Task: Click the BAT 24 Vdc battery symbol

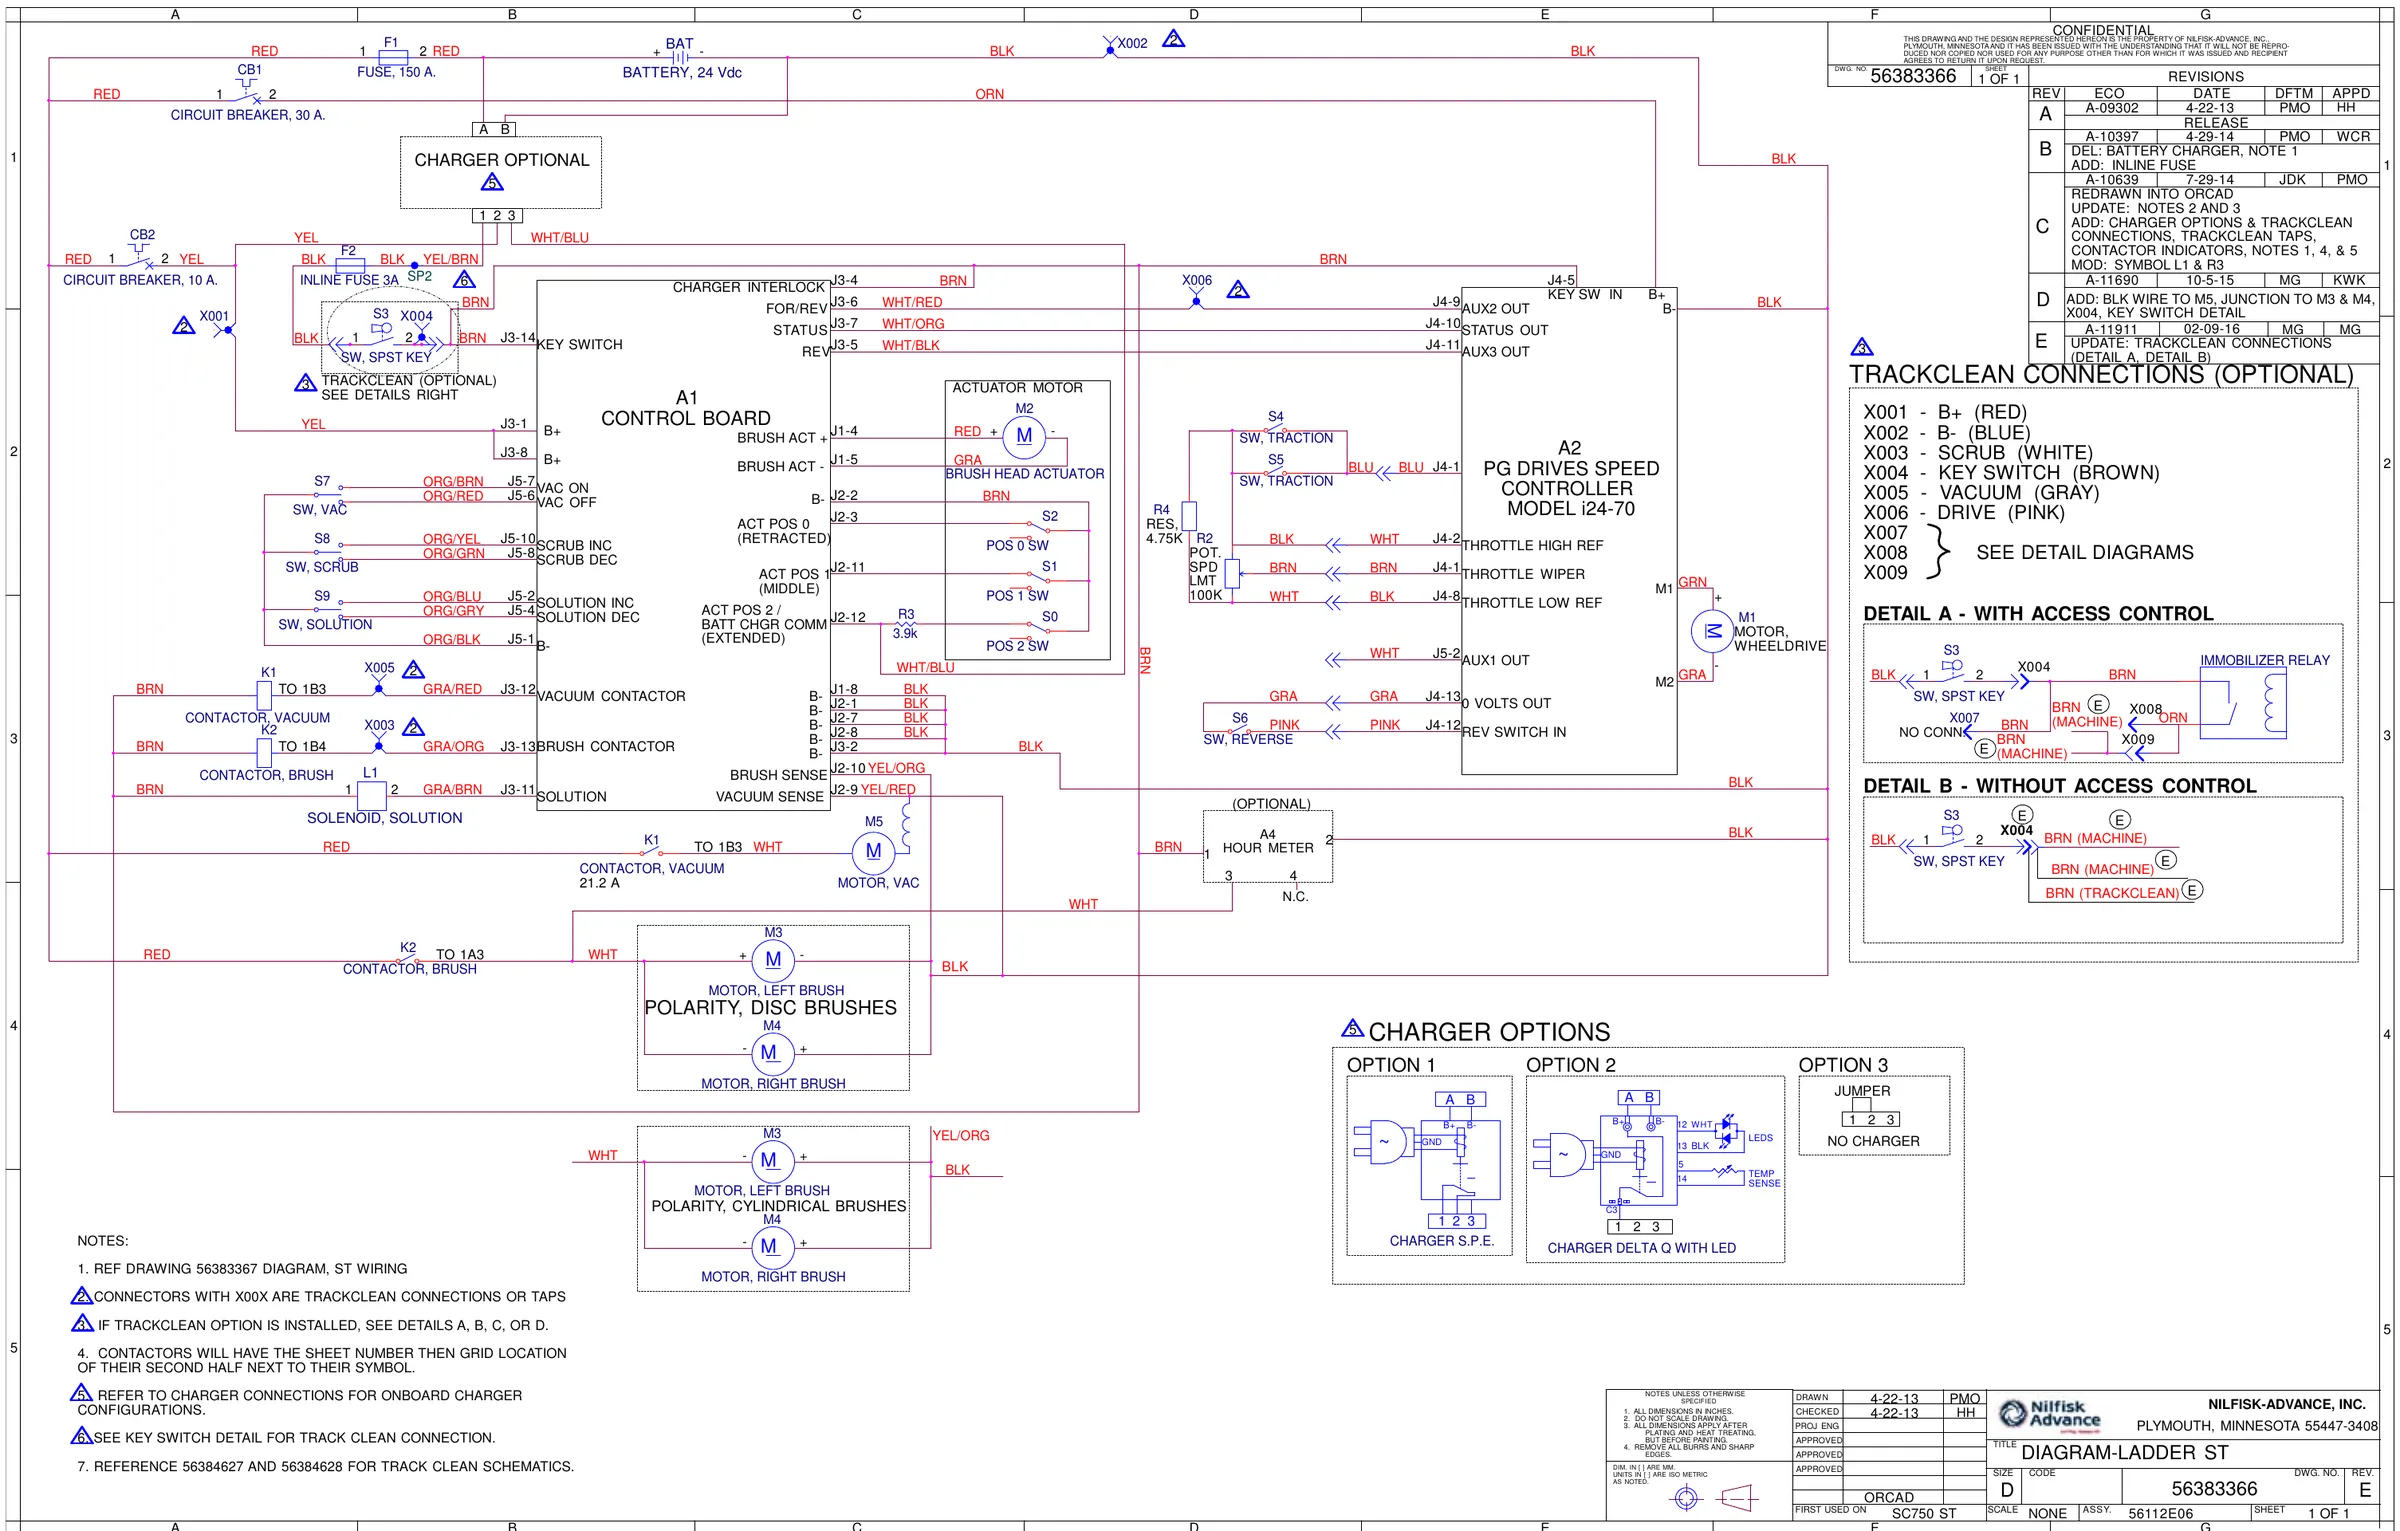Action: (x=680, y=57)
